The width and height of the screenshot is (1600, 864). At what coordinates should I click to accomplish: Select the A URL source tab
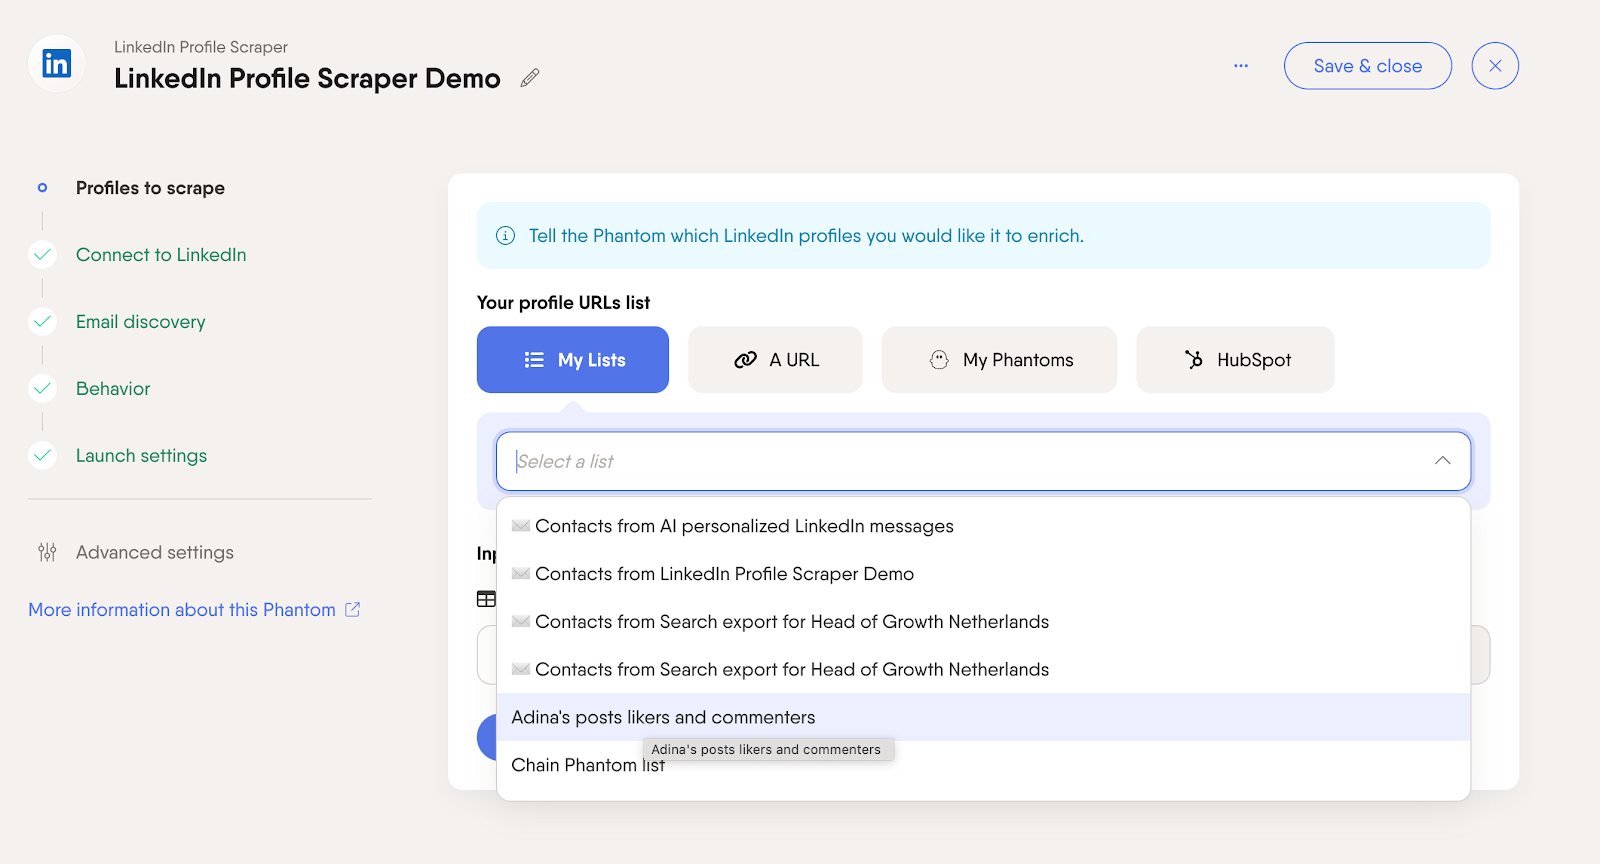775,360
